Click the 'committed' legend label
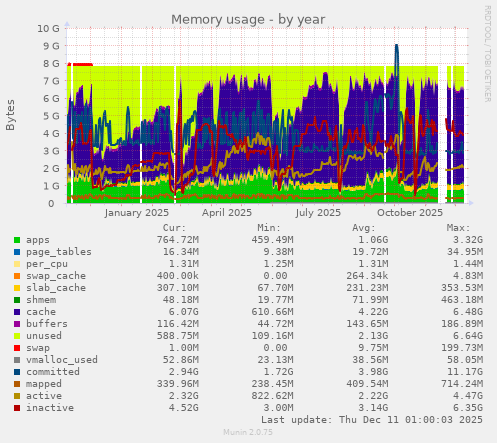Screen dimensions: 497x443 (53, 372)
